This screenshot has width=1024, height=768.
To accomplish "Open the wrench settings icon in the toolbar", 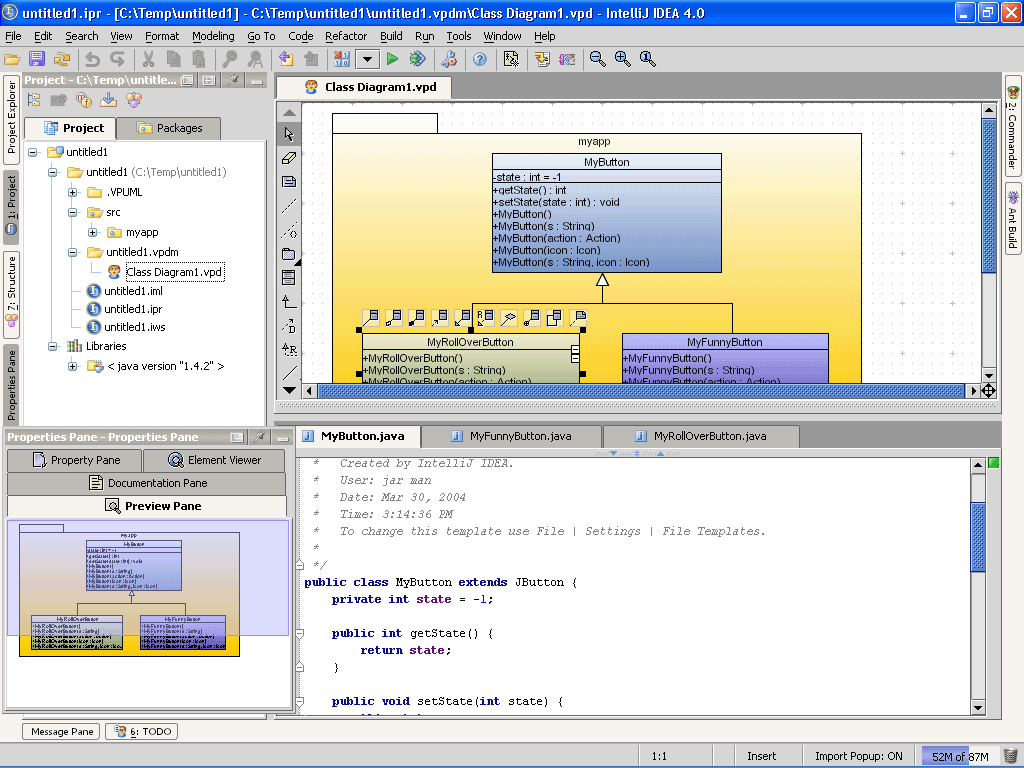I will coord(449,59).
